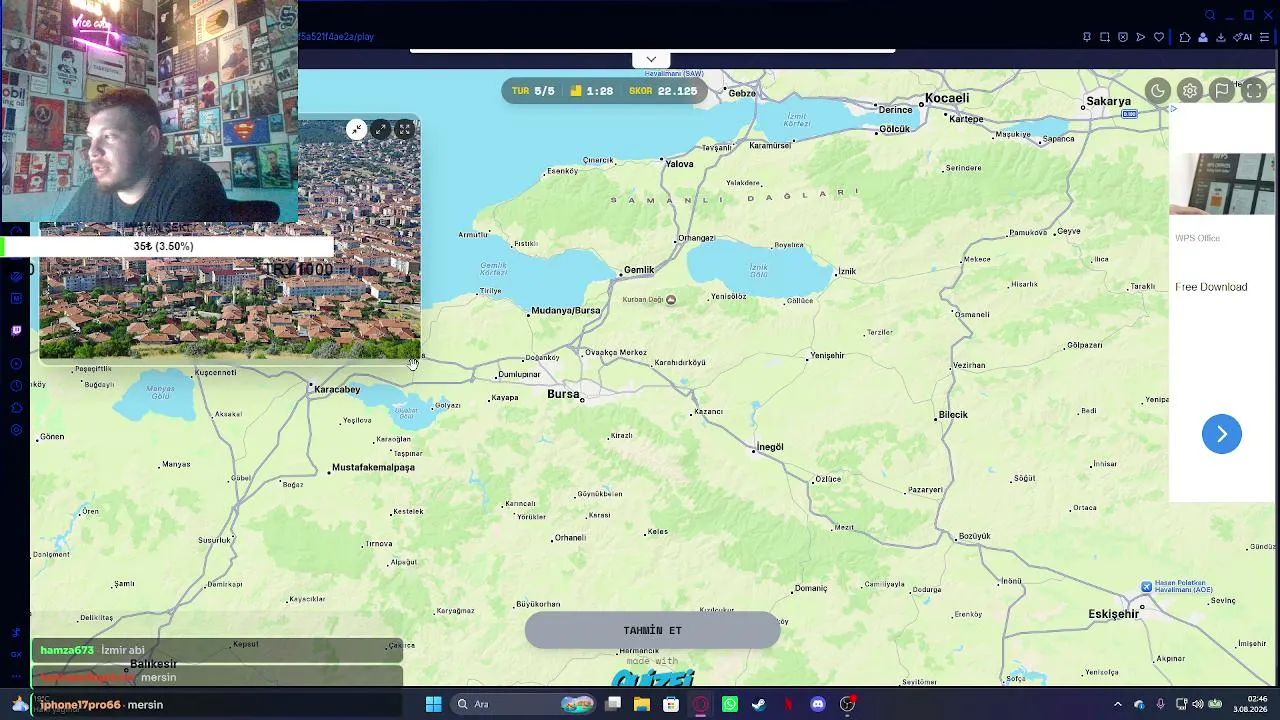The width and height of the screenshot is (1280, 720).
Task: Click the pin icon in browser toolbar
Action: tap(1087, 37)
